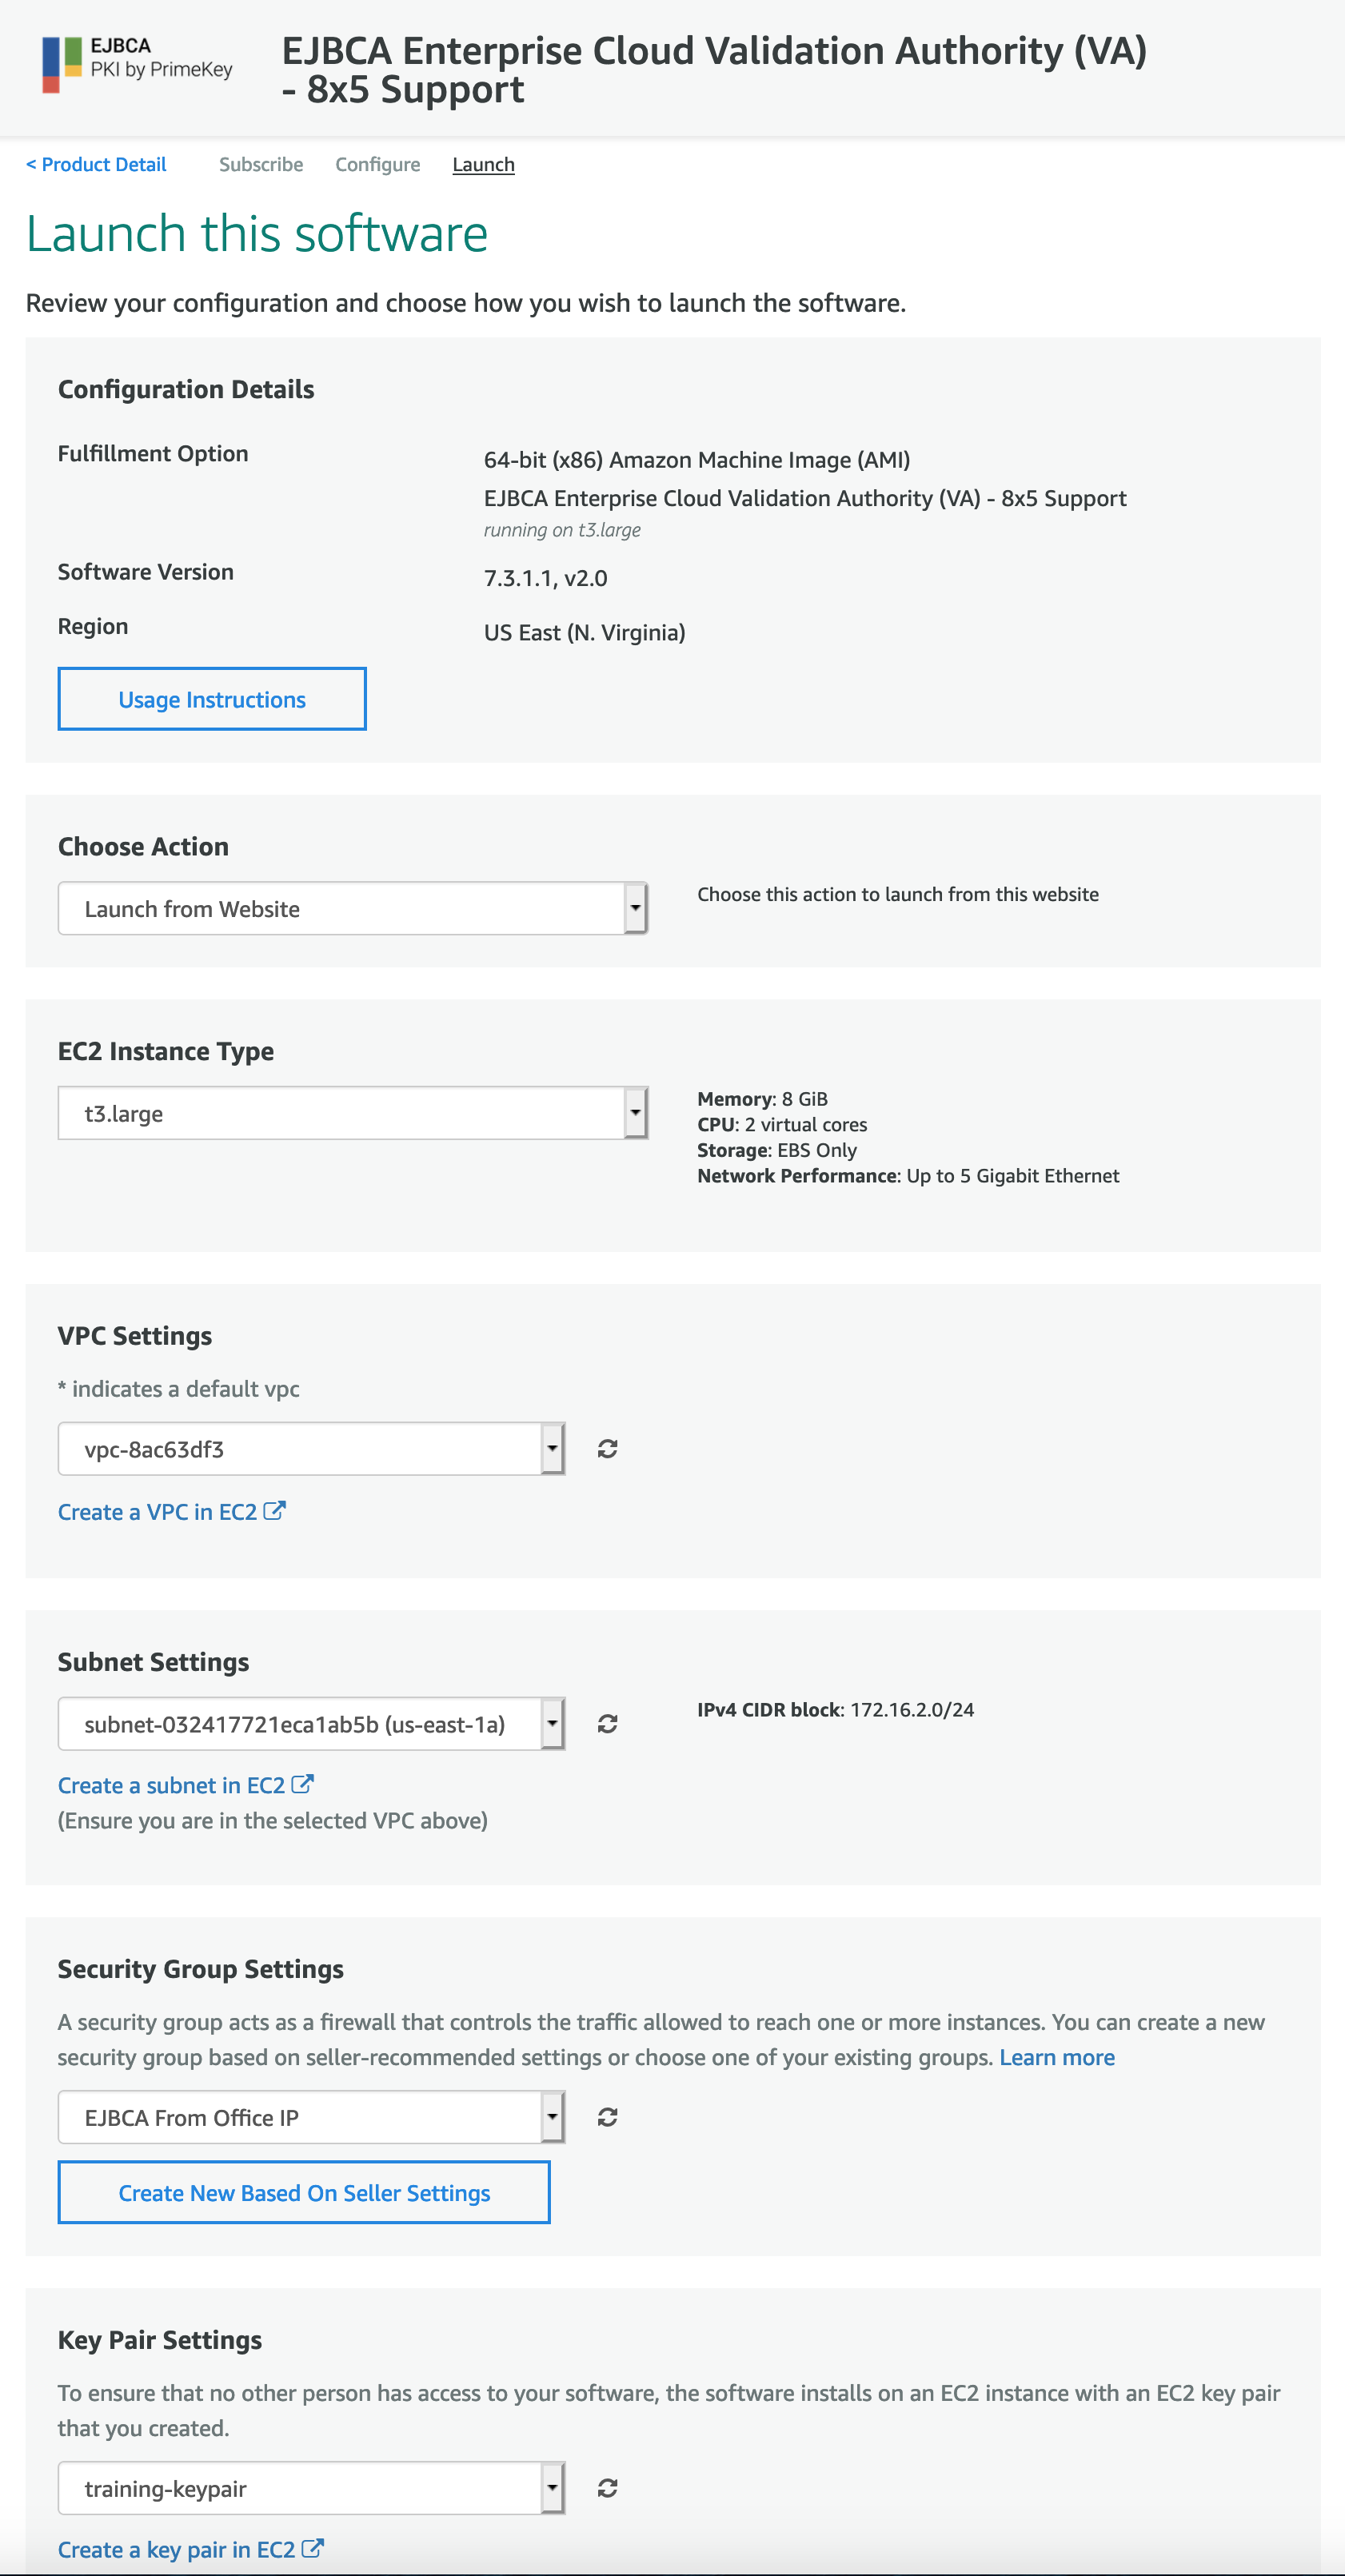Refresh the key pair list
The width and height of the screenshot is (1345, 2576).
(x=607, y=2487)
